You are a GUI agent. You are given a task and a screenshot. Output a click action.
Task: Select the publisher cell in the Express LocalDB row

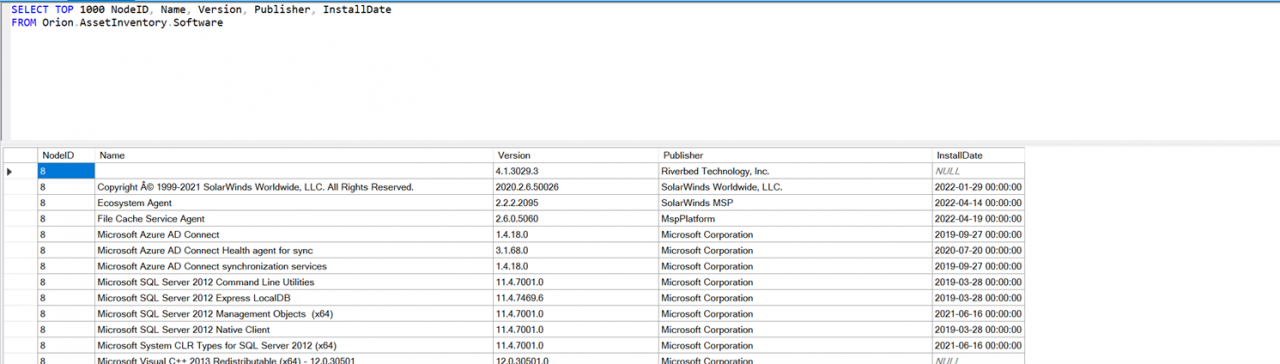(x=795, y=298)
